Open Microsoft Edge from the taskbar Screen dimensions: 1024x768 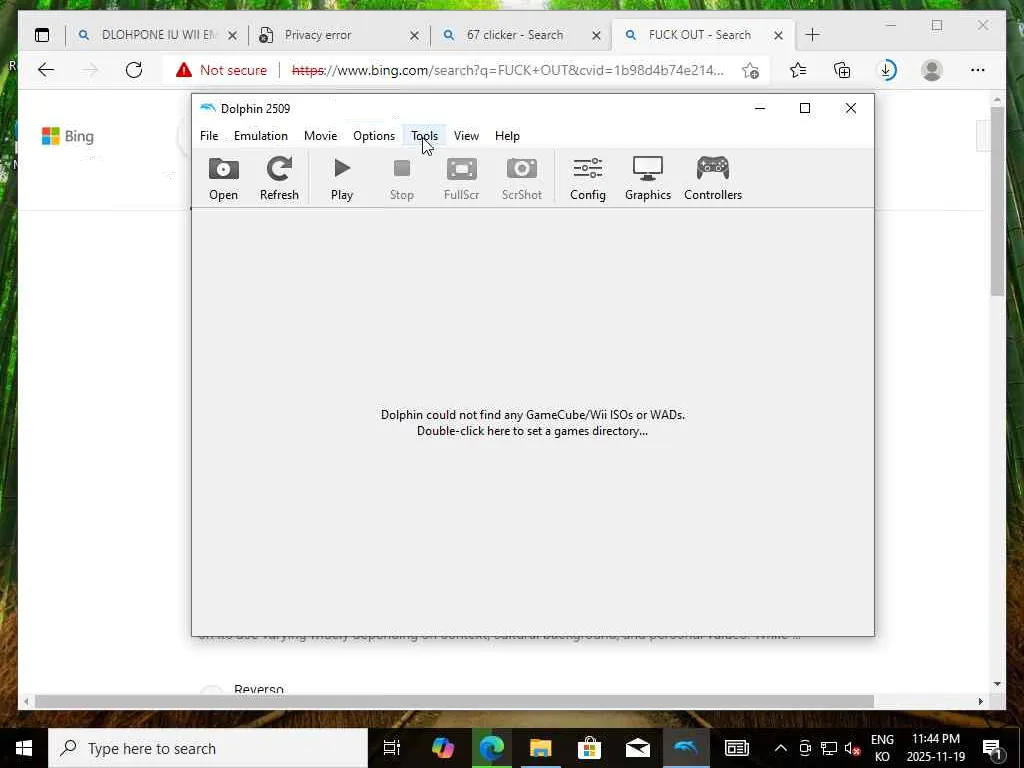[x=492, y=748]
